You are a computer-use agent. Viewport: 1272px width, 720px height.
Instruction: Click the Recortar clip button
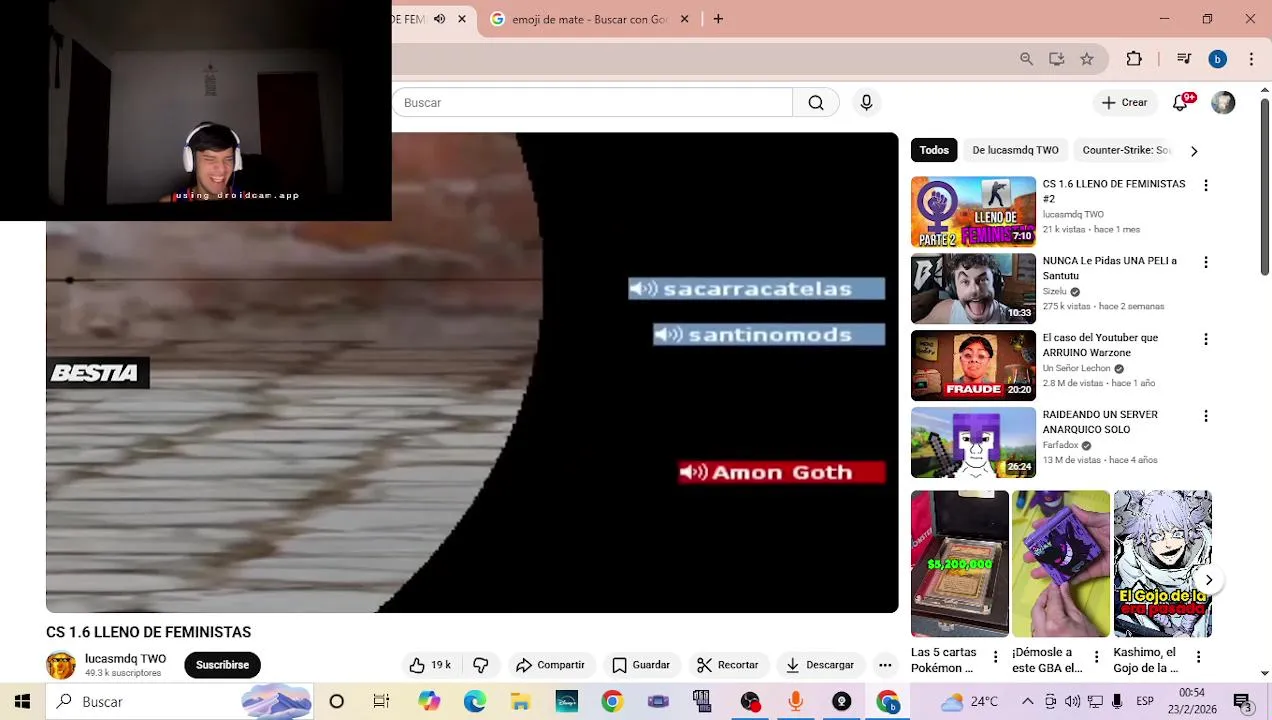727,665
